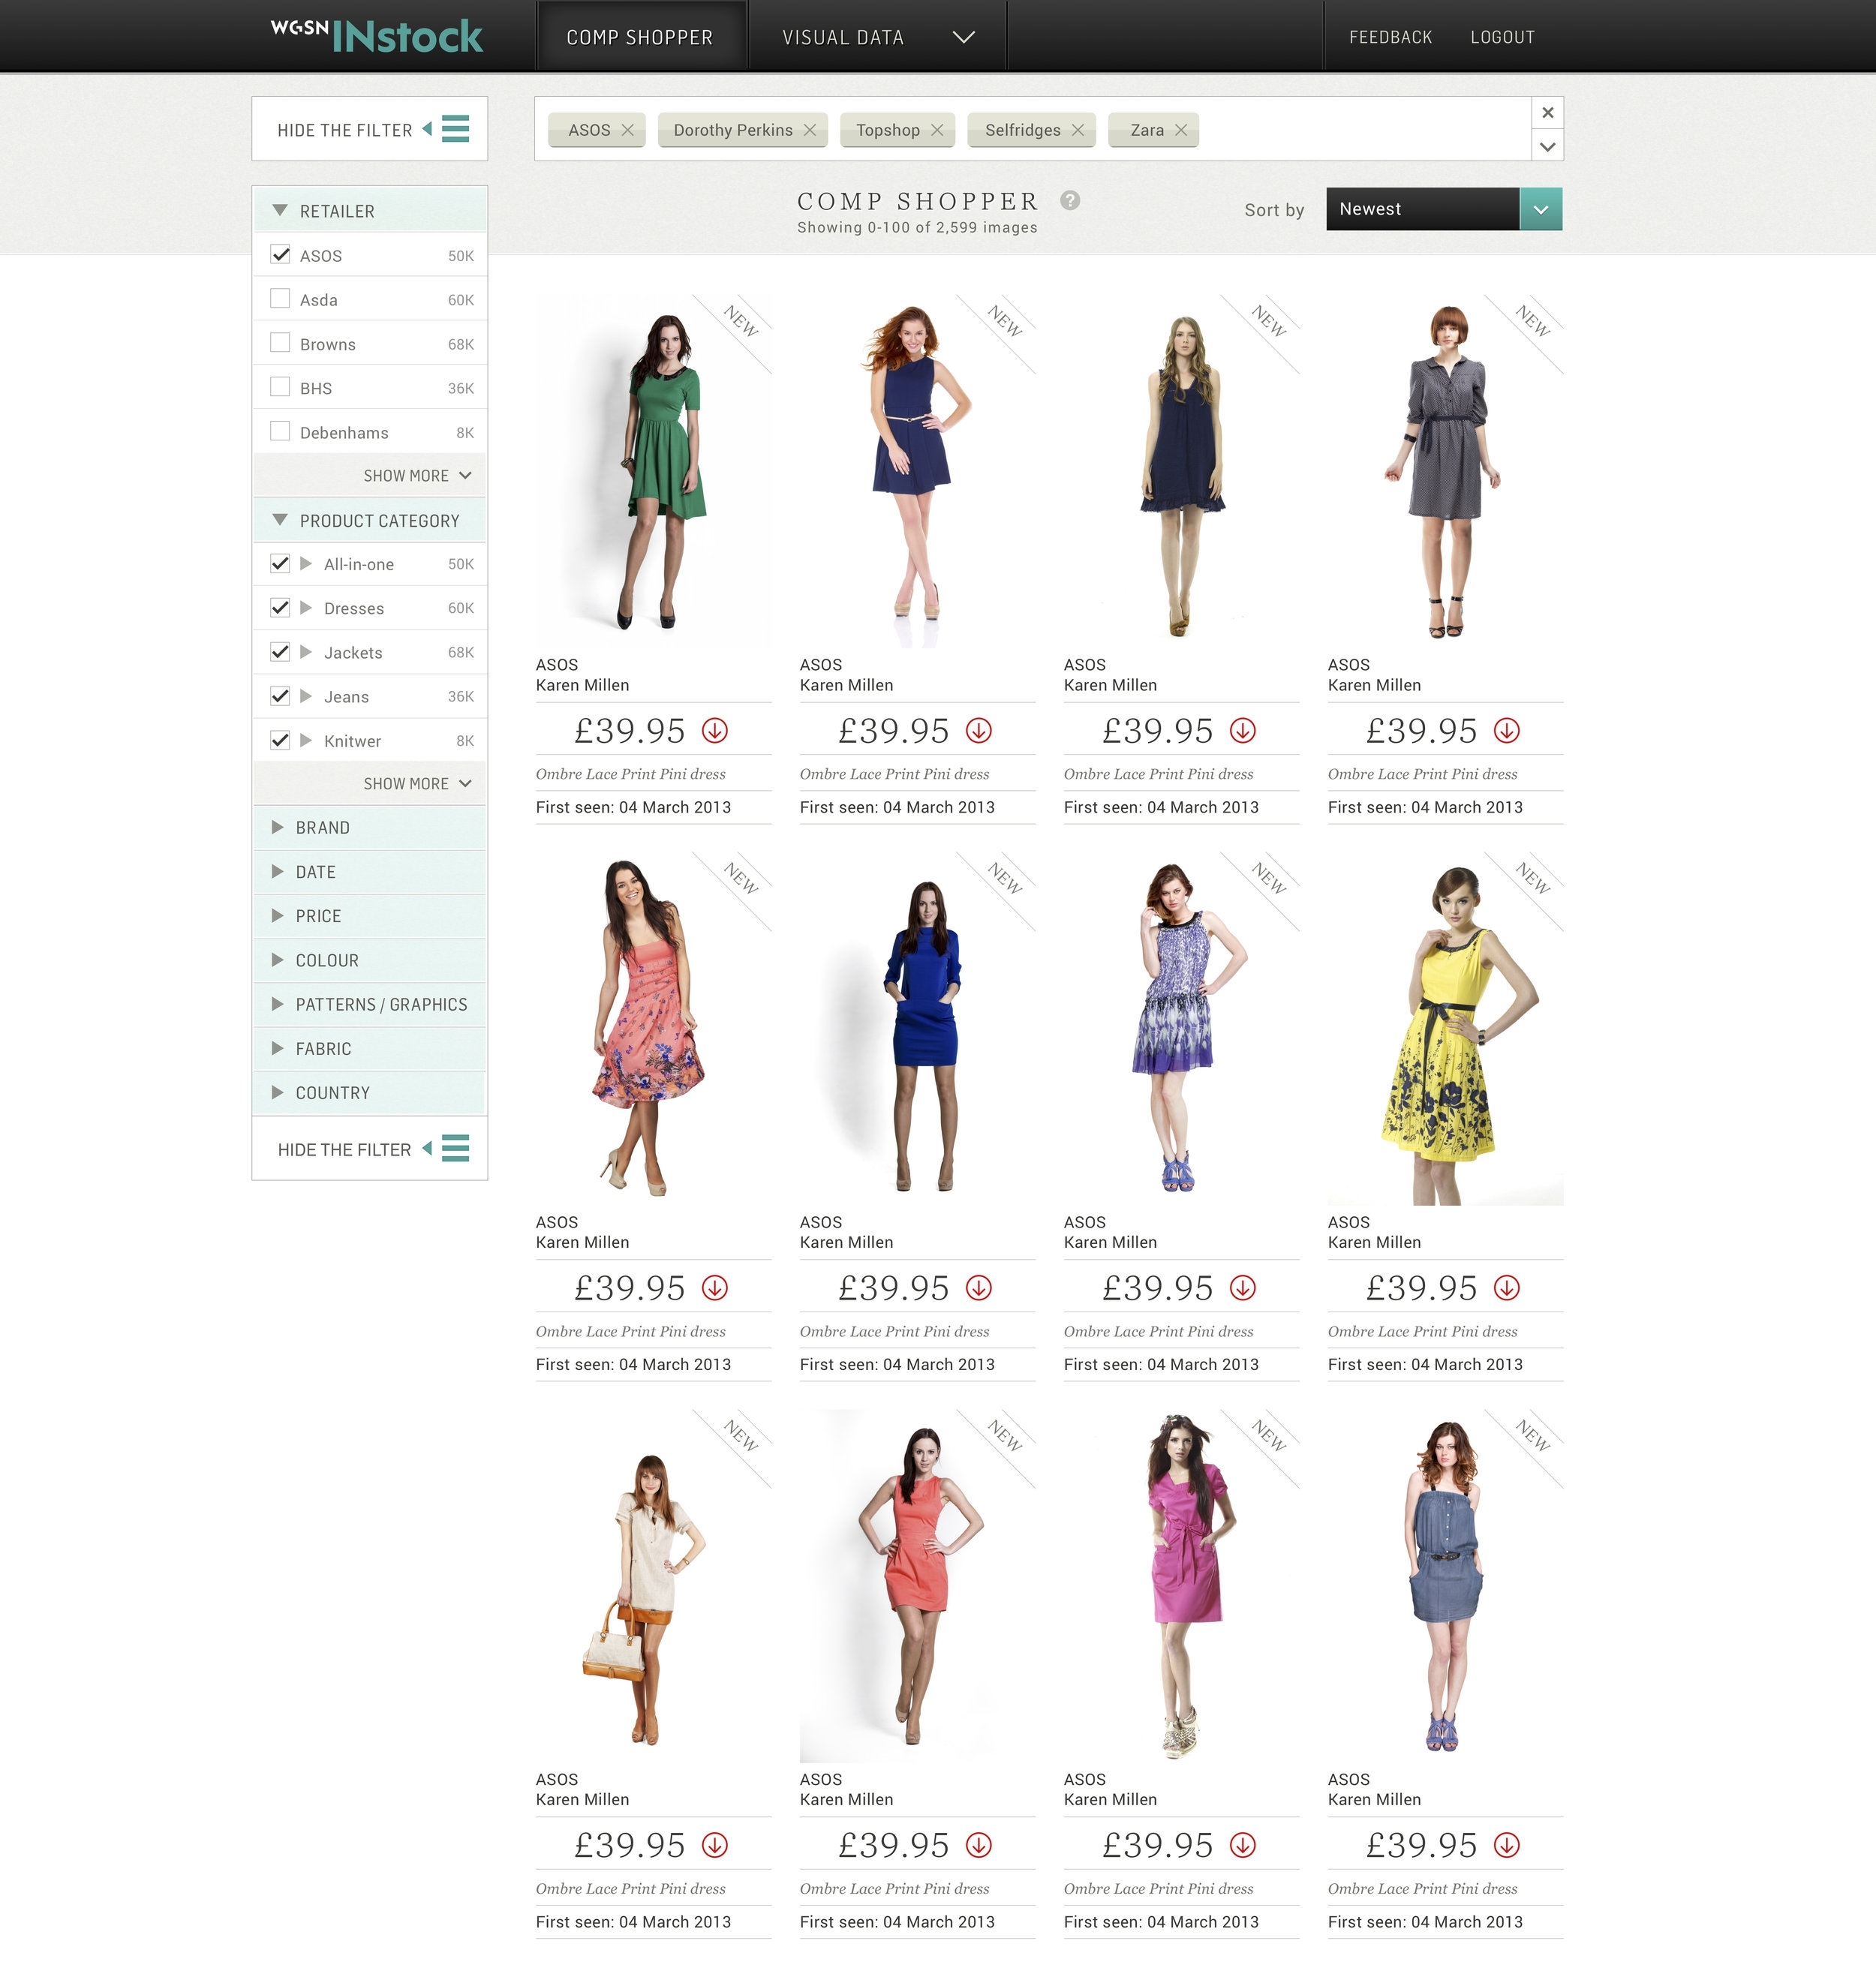Check the BHS retailer checkbox

coord(280,387)
